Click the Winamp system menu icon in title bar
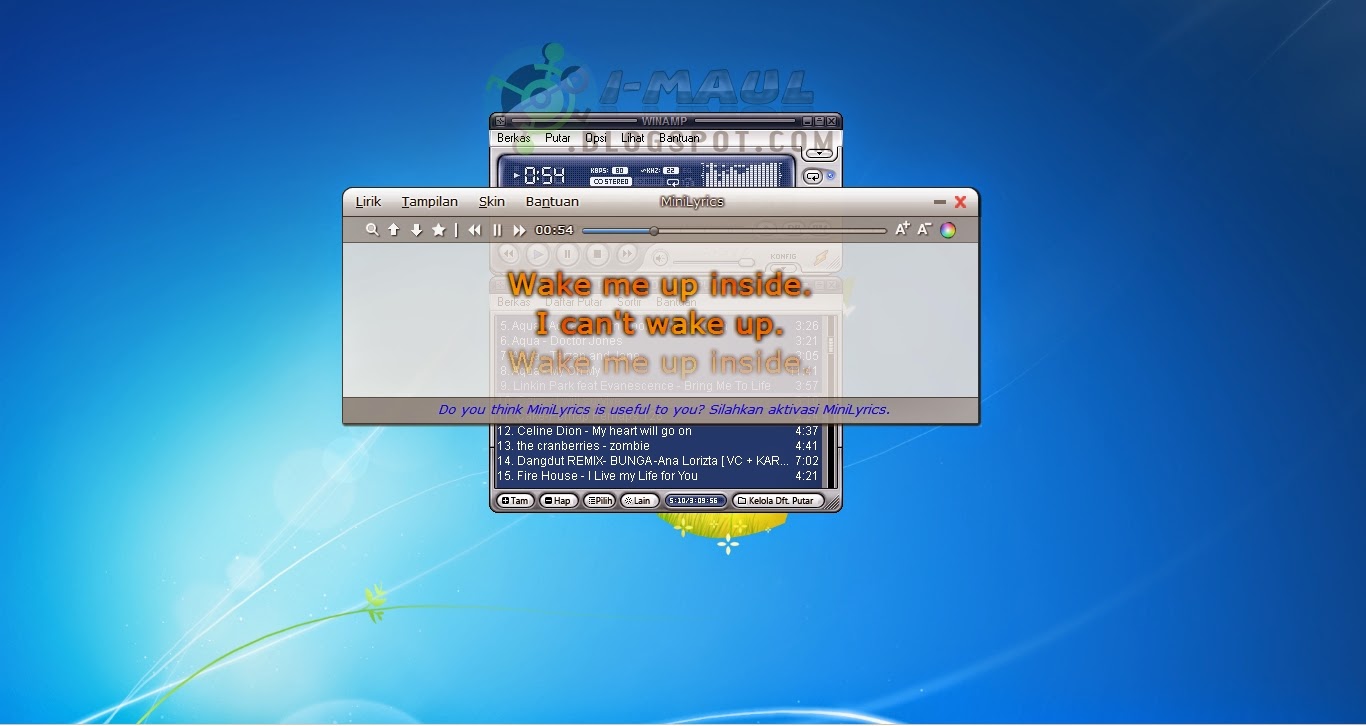Image resolution: width=1366 pixels, height=726 pixels. (x=500, y=121)
